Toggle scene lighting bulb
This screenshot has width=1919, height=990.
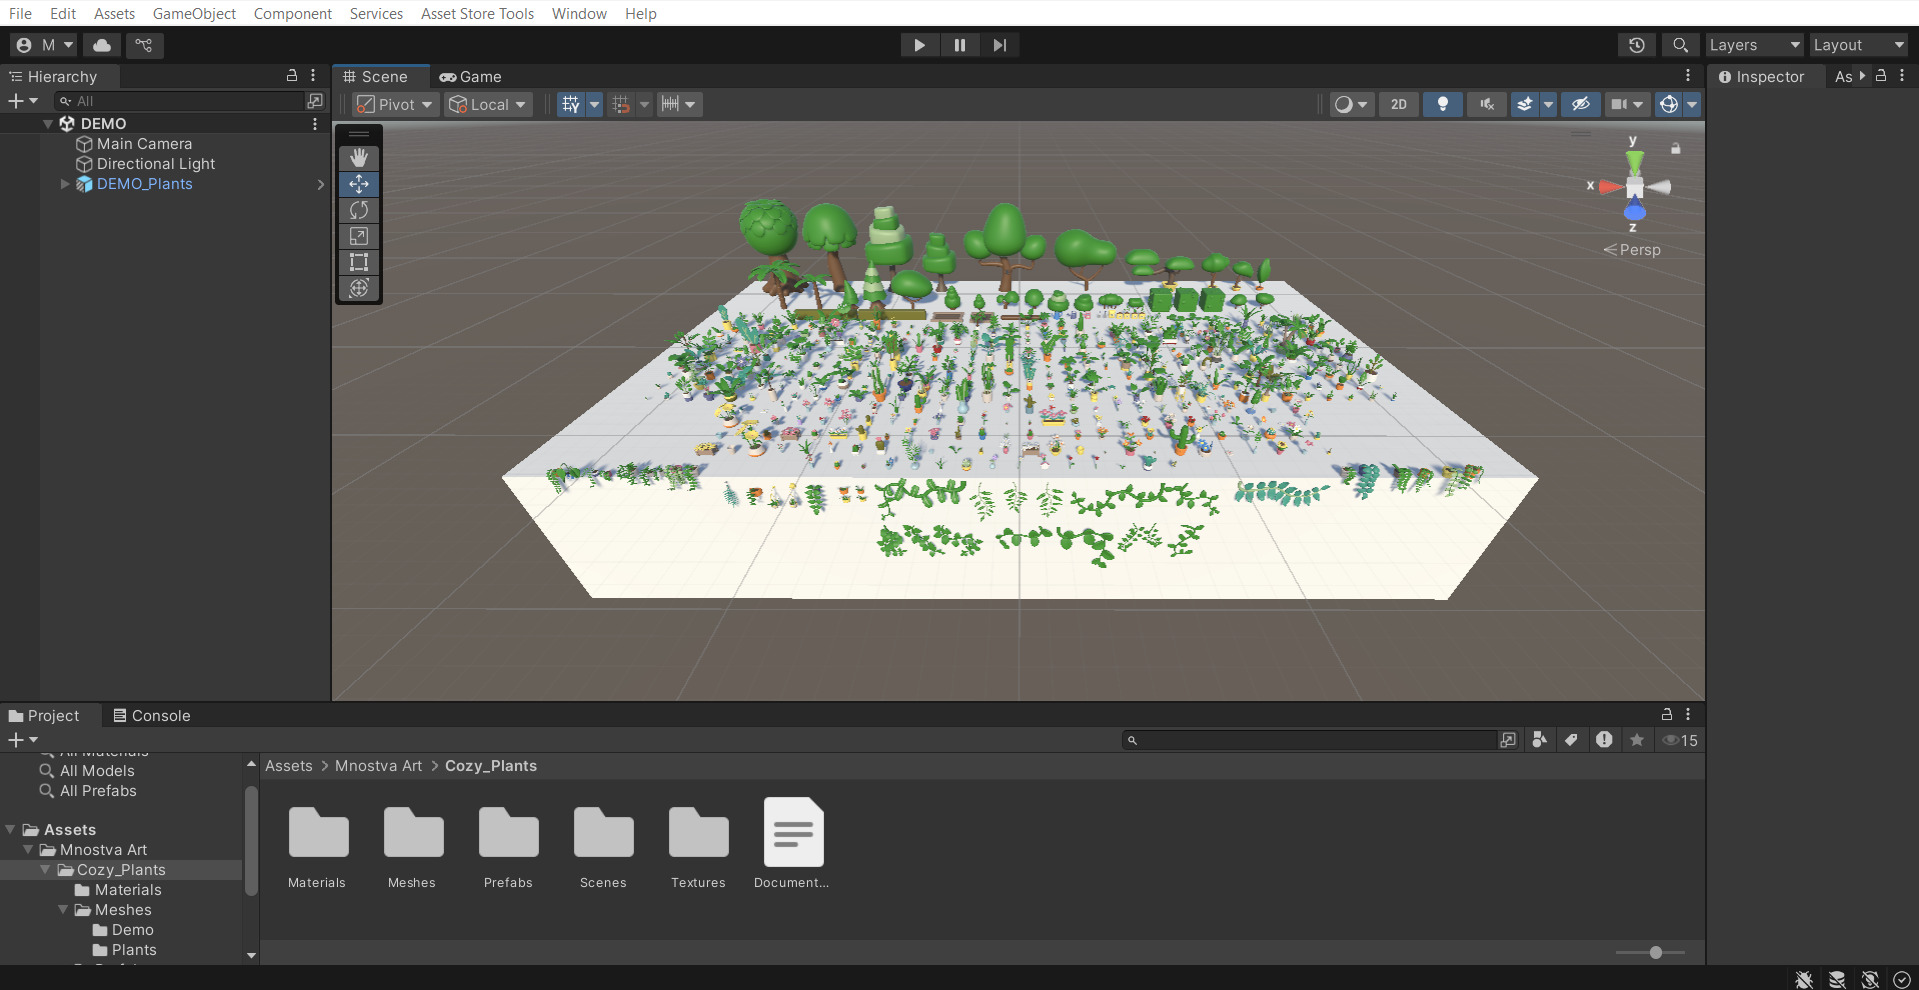tap(1442, 104)
